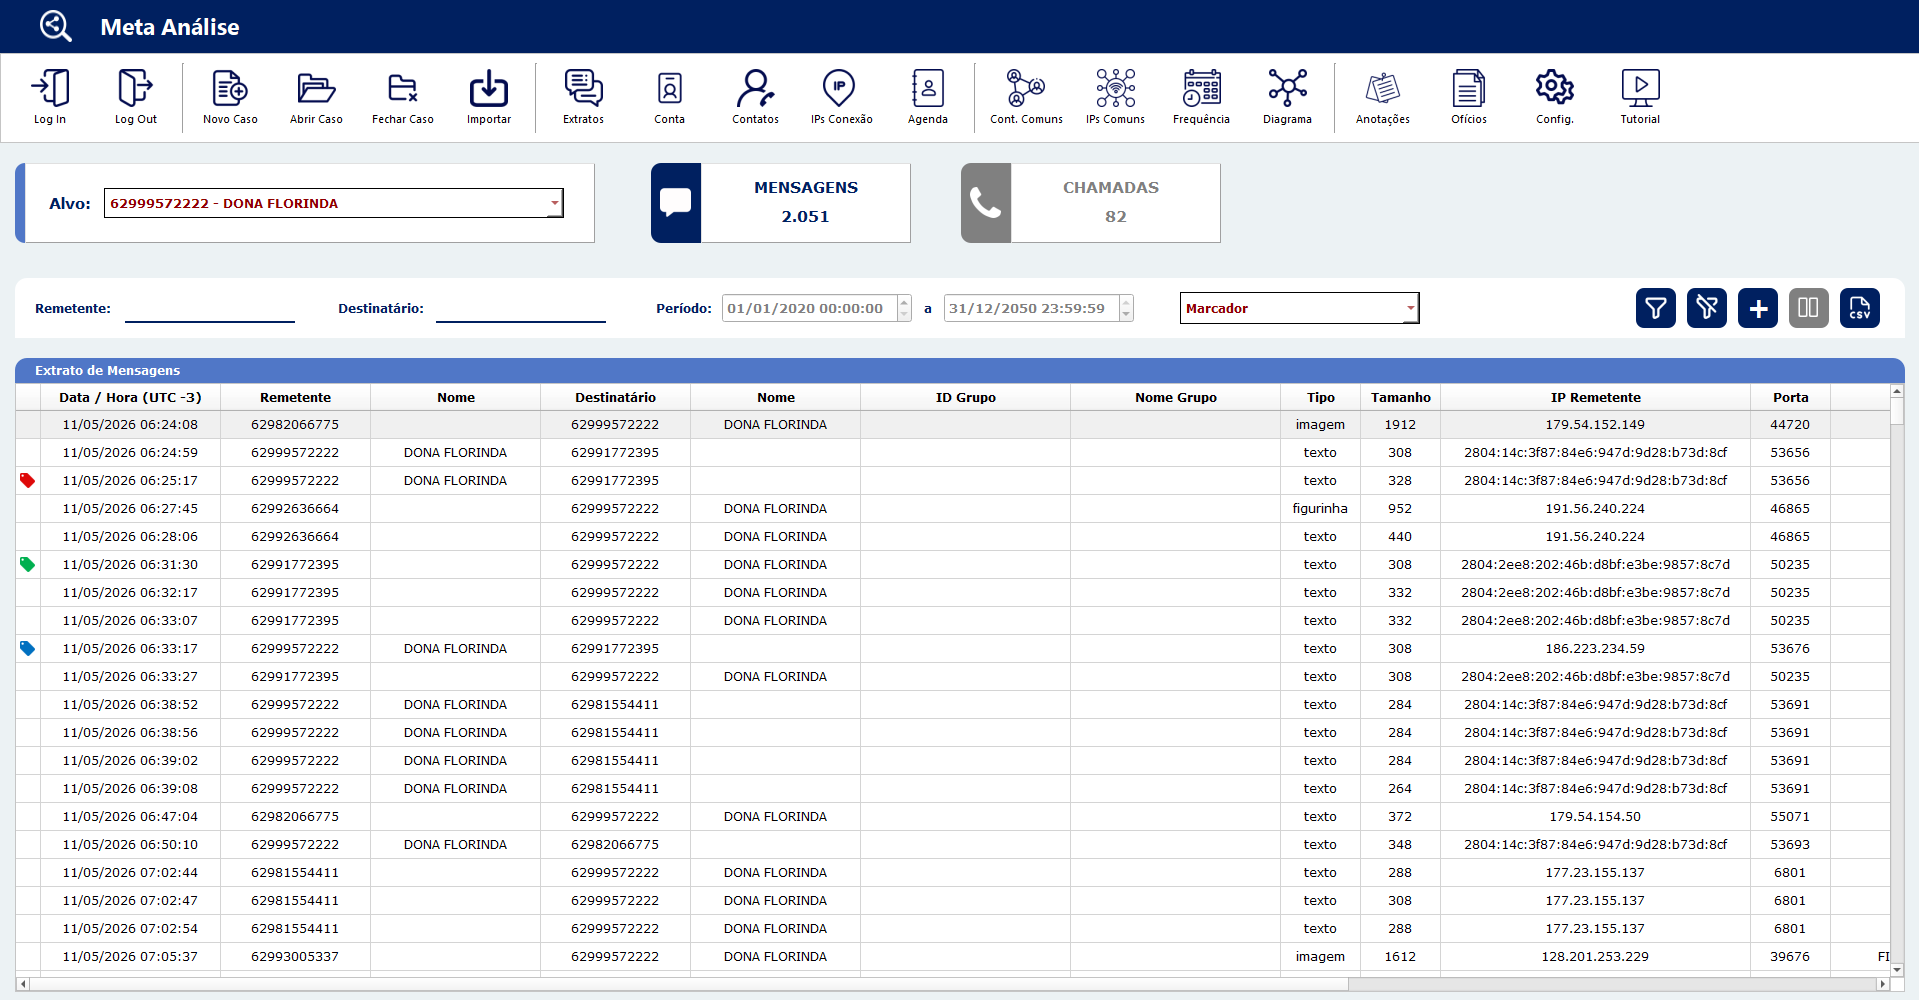
Task: Click the Importar icon
Action: (489, 96)
